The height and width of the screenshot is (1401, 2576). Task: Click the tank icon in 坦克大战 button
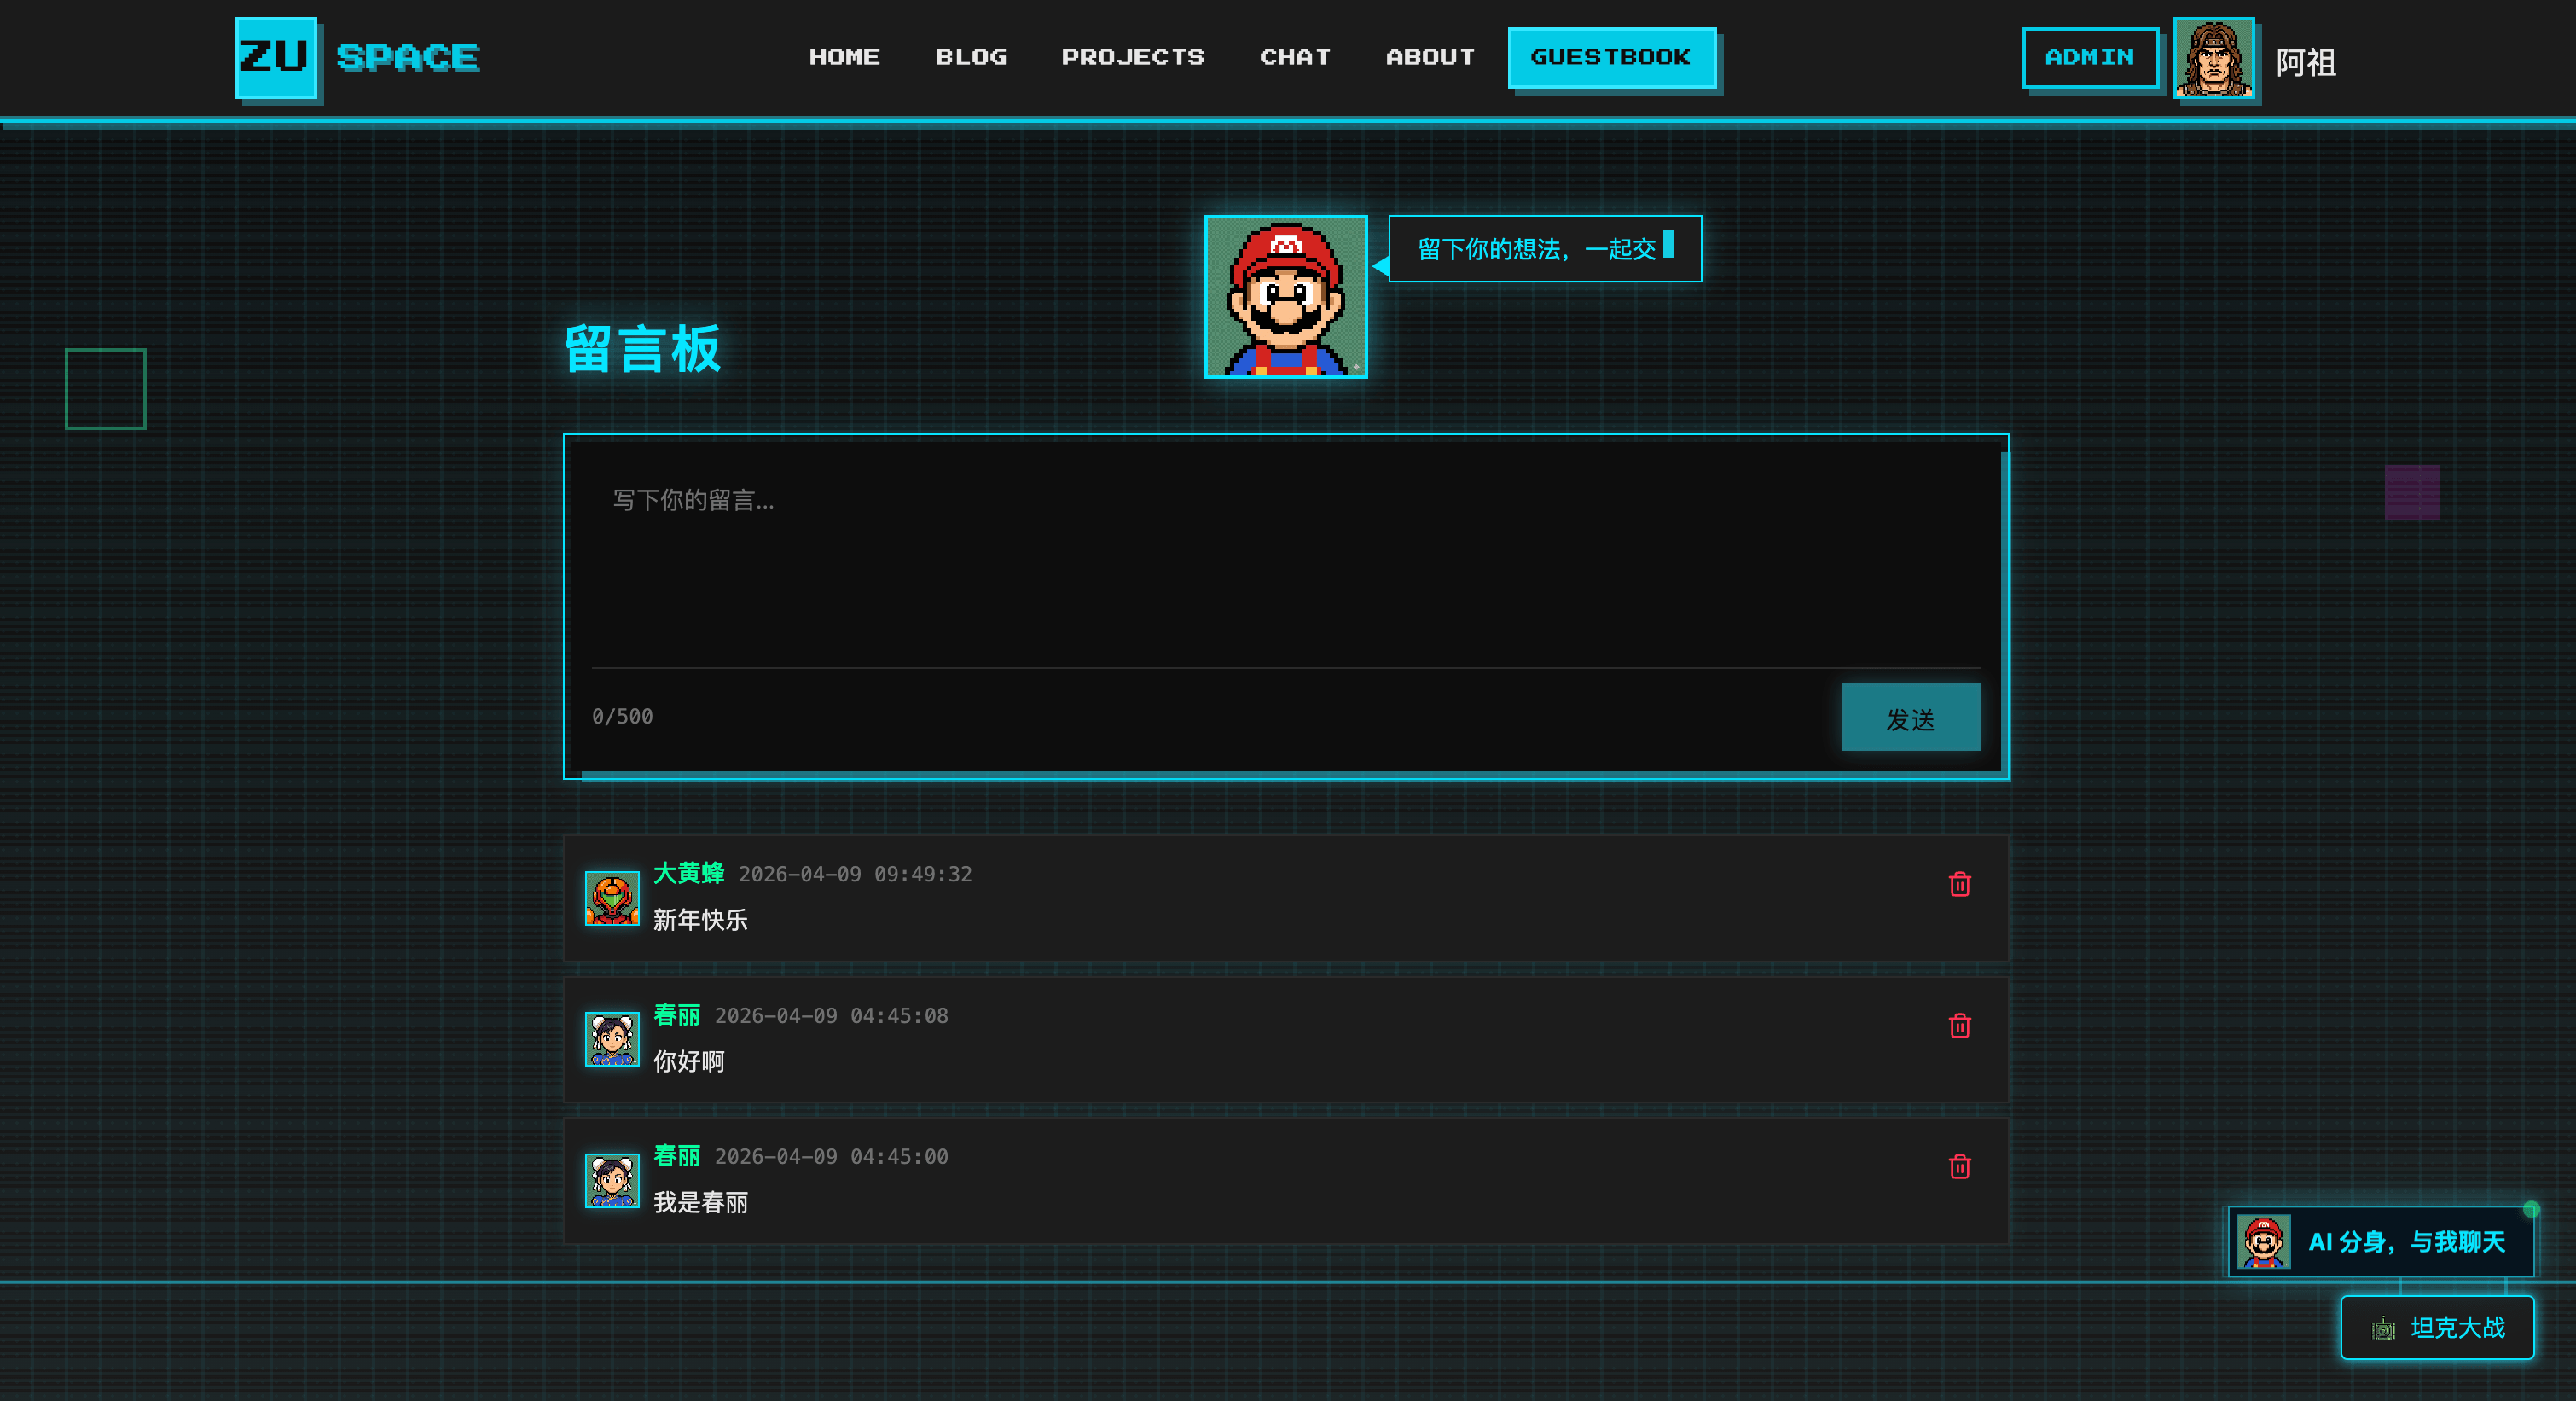(x=2383, y=1328)
